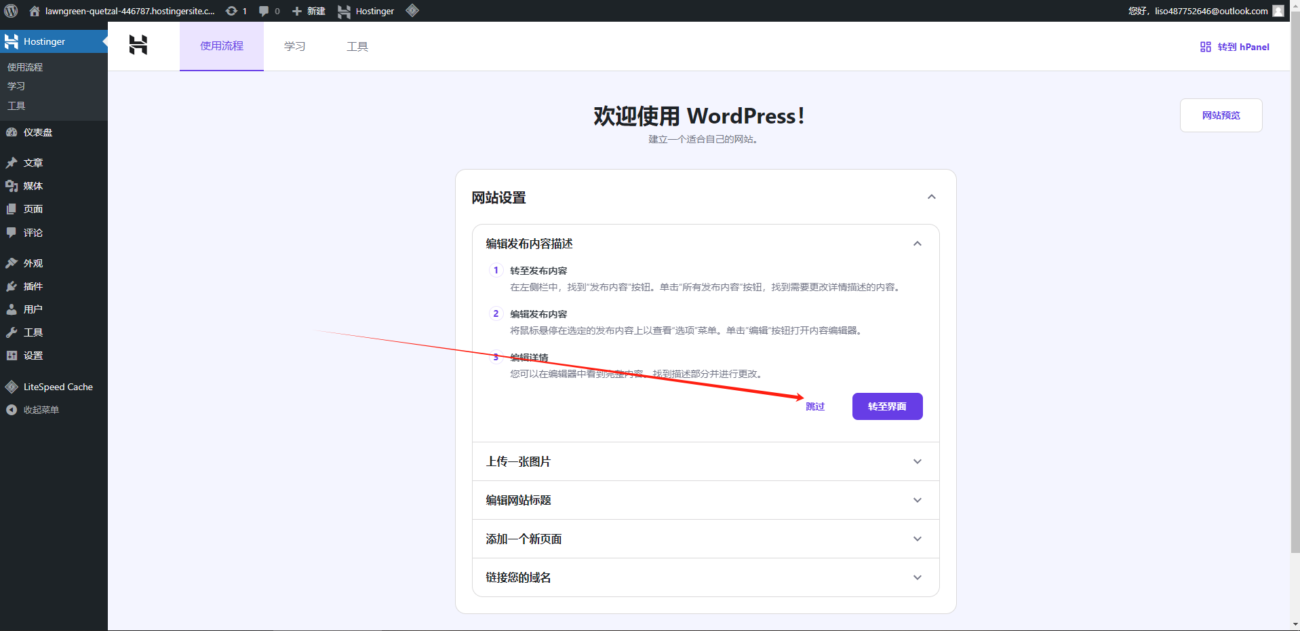Open 插件 plug icon in sidebar
1300x631 pixels.
pyautogui.click(x=12, y=286)
